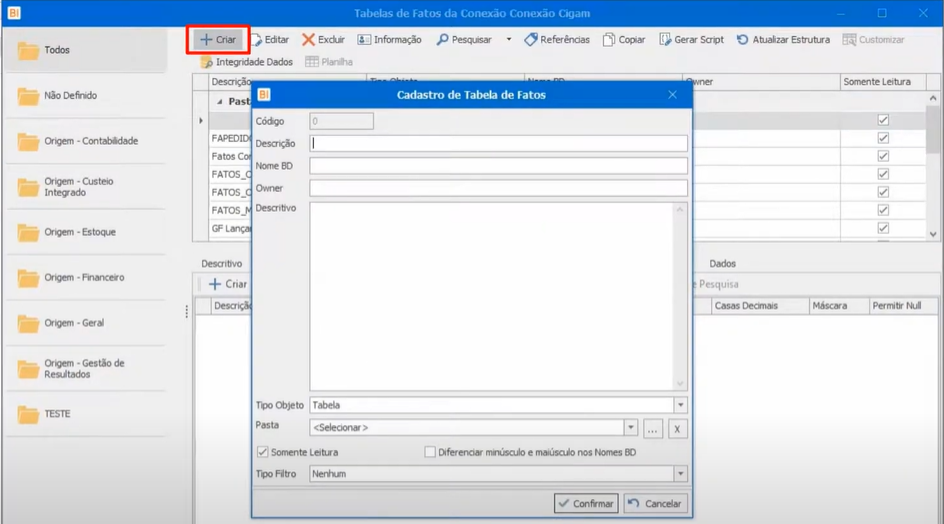The height and width of the screenshot is (524, 944).
Task: Open the Pasta selection dropdown
Action: click(630, 428)
